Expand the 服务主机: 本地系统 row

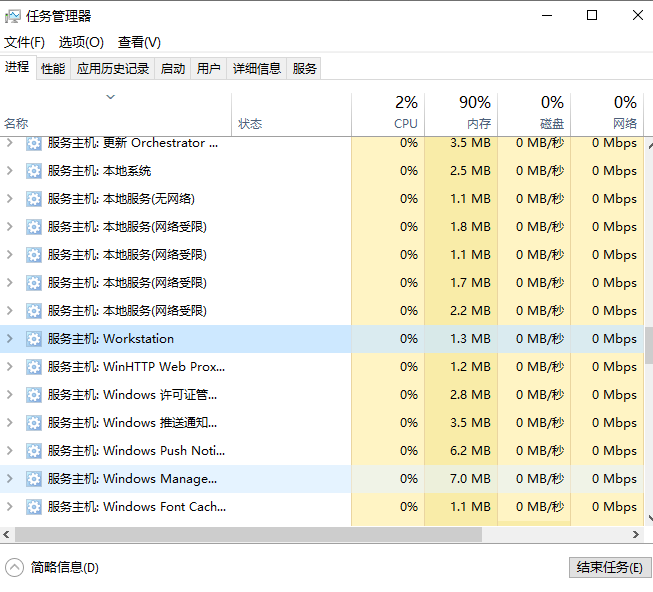pos(10,171)
